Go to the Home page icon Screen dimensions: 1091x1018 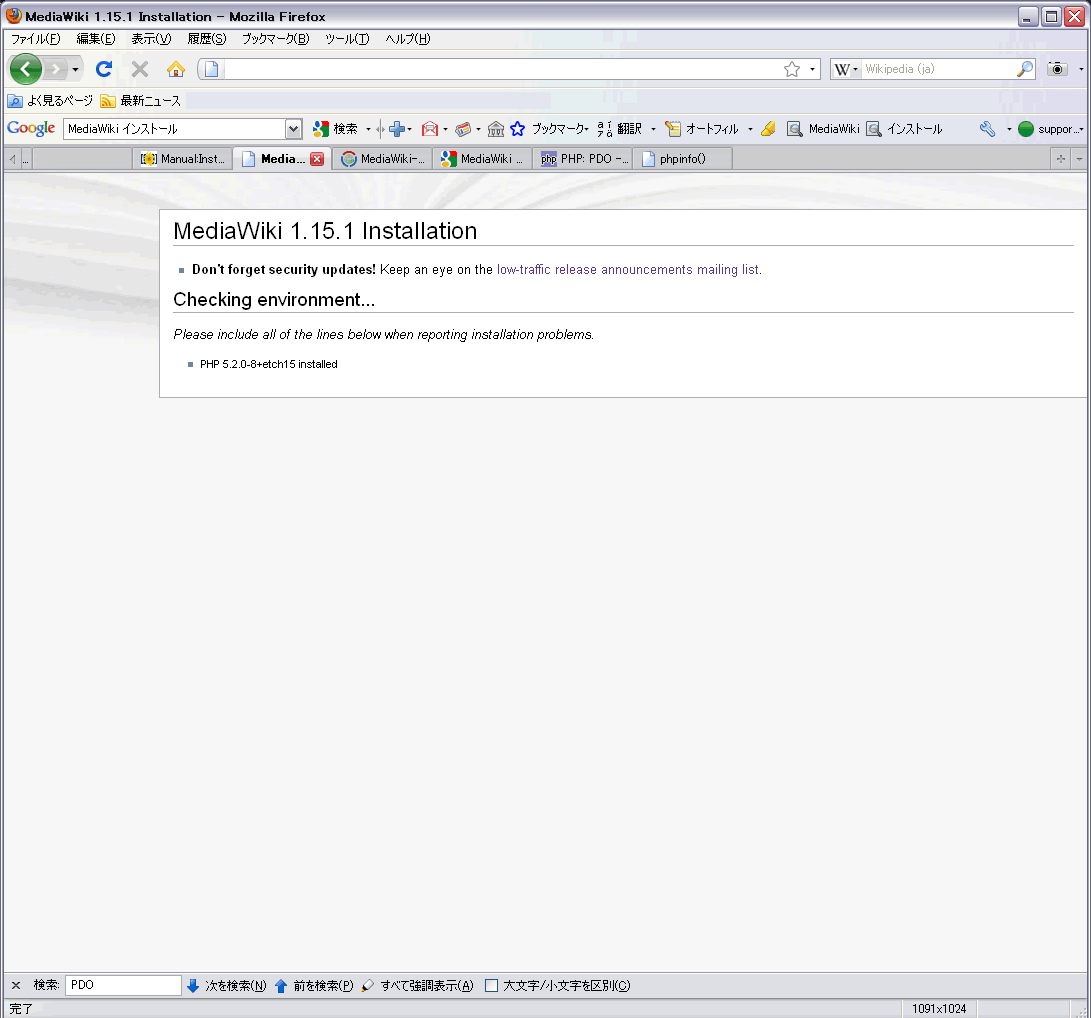click(176, 69)
